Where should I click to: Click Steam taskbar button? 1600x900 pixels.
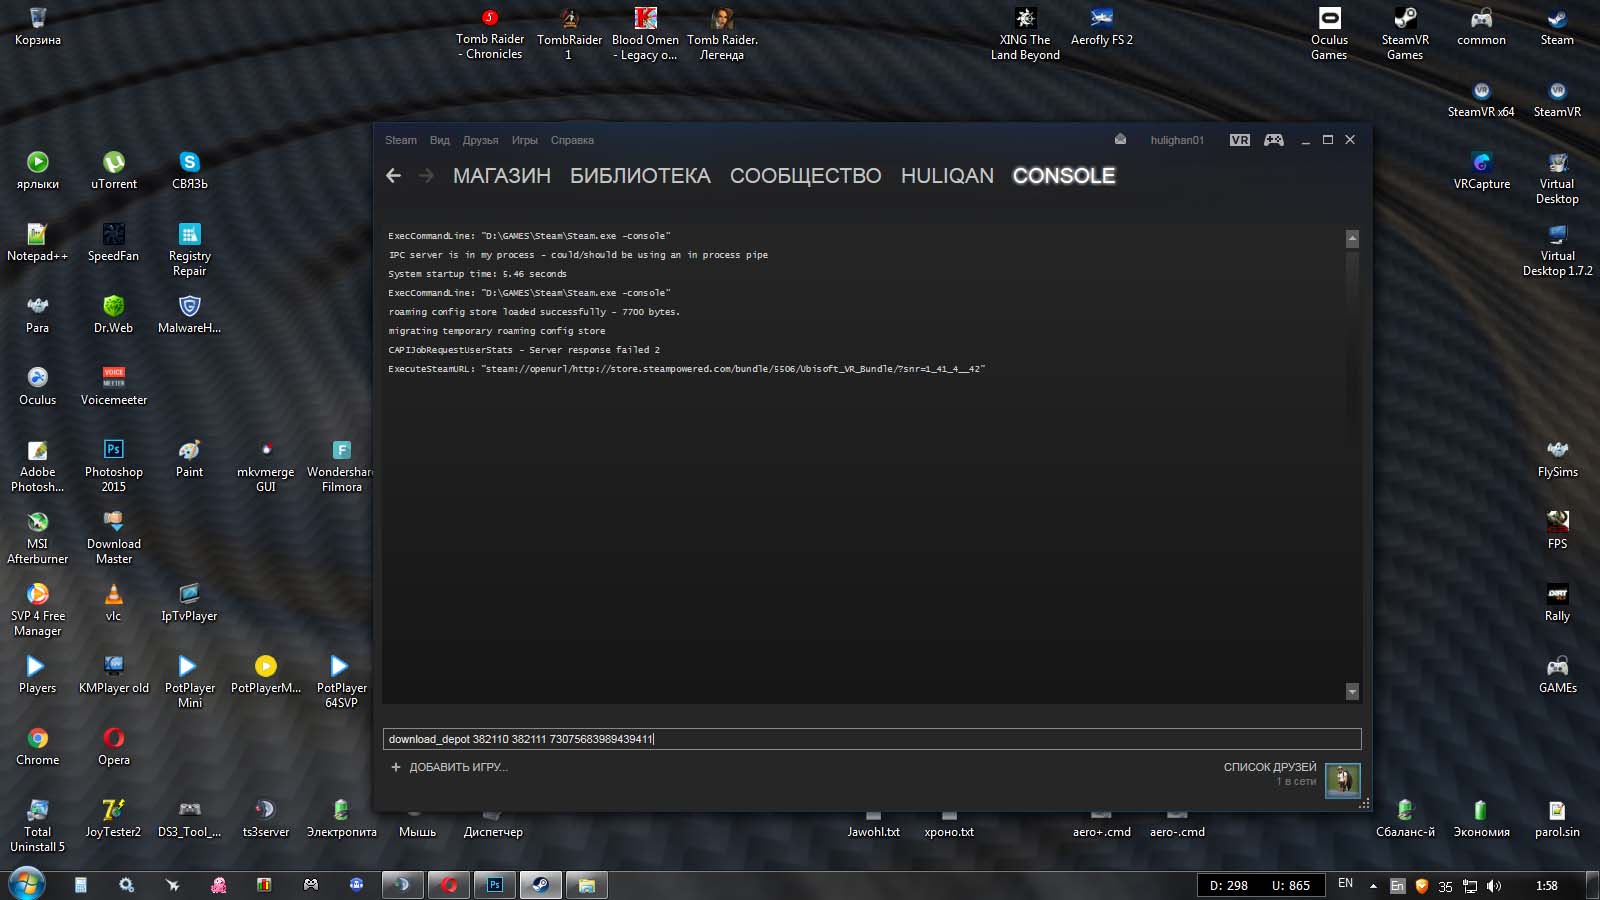[x=539, y=885]
